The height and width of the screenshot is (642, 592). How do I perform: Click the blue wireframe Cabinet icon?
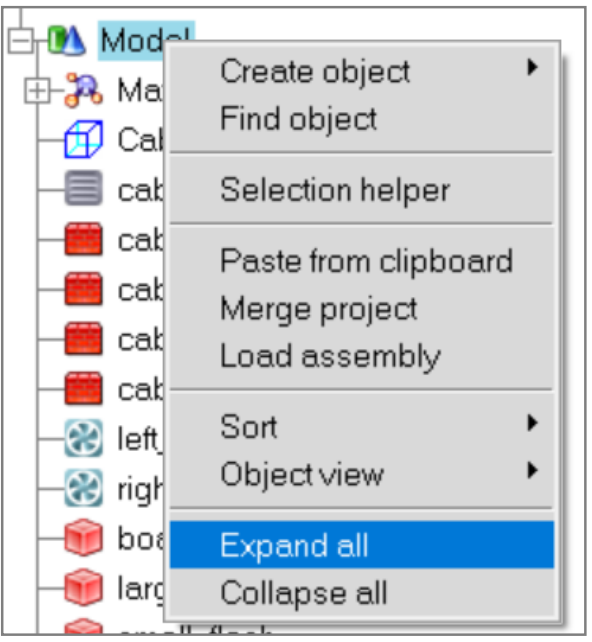(x=84, y=139)
